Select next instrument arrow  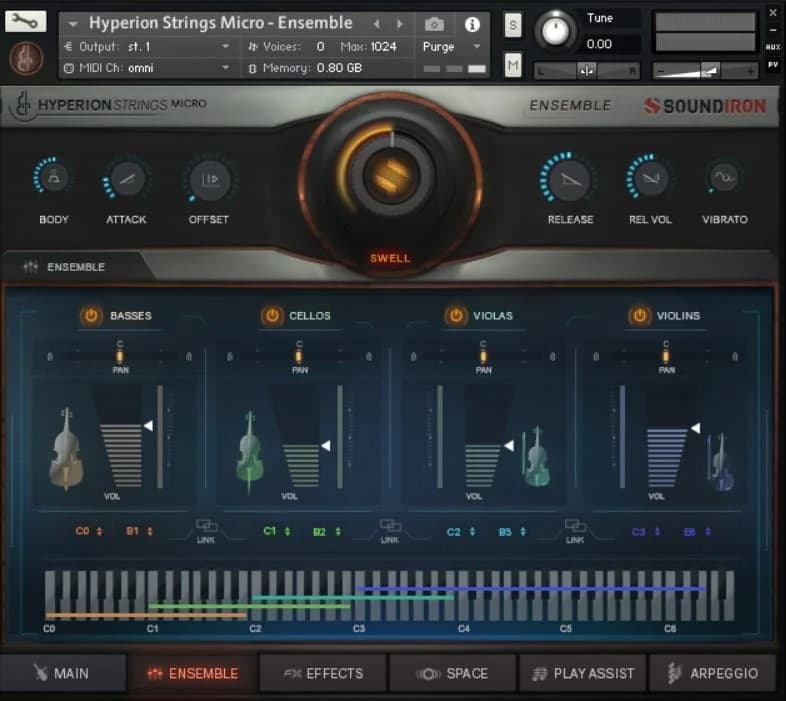point(400,24)
